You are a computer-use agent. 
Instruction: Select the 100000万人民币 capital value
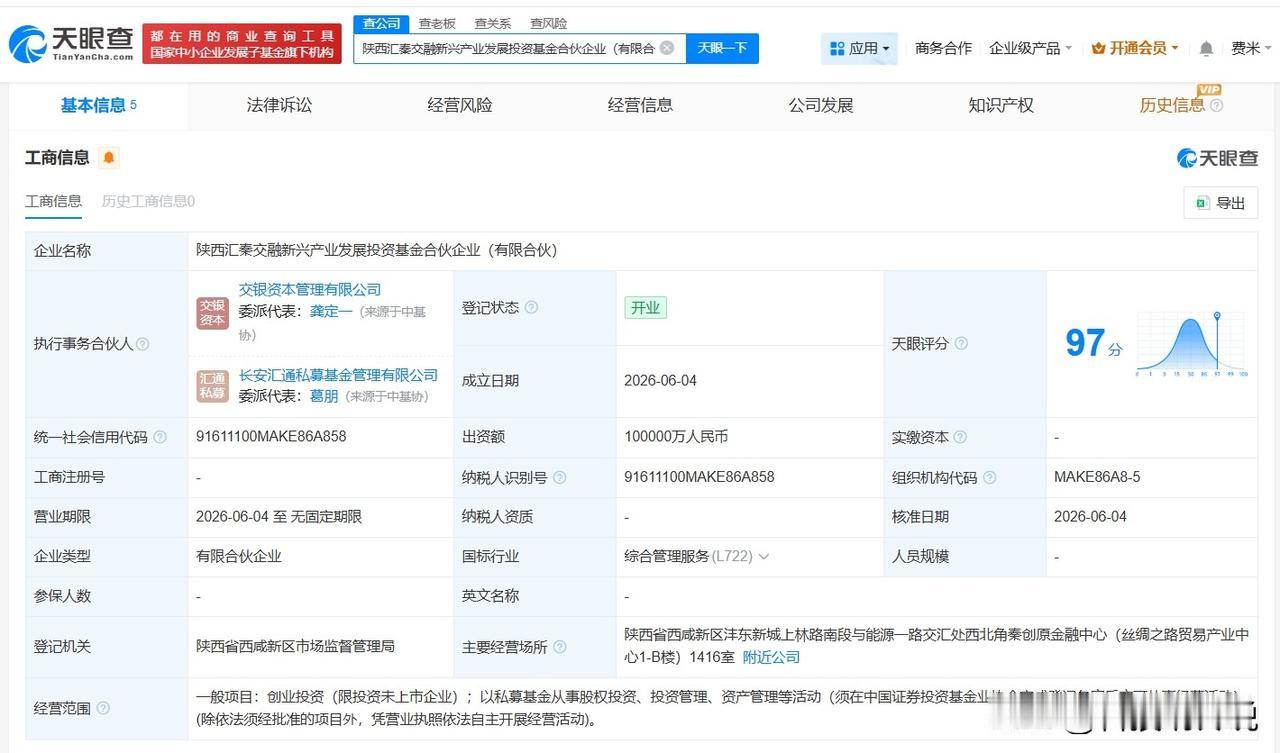point(676,437)
